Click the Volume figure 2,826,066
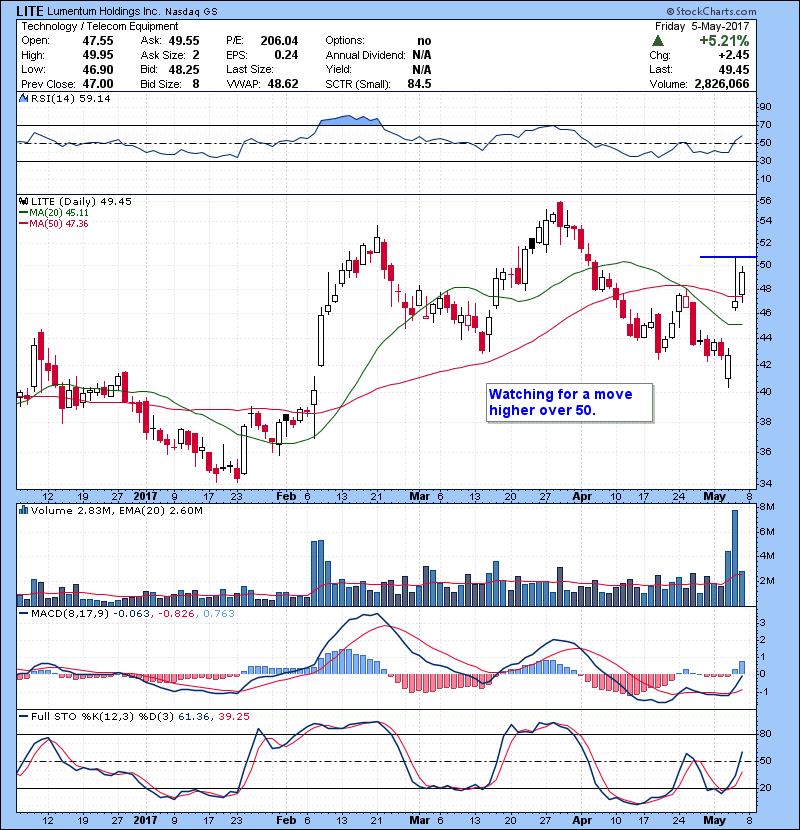Screen dimensions: 800x830 coord(722,84)
